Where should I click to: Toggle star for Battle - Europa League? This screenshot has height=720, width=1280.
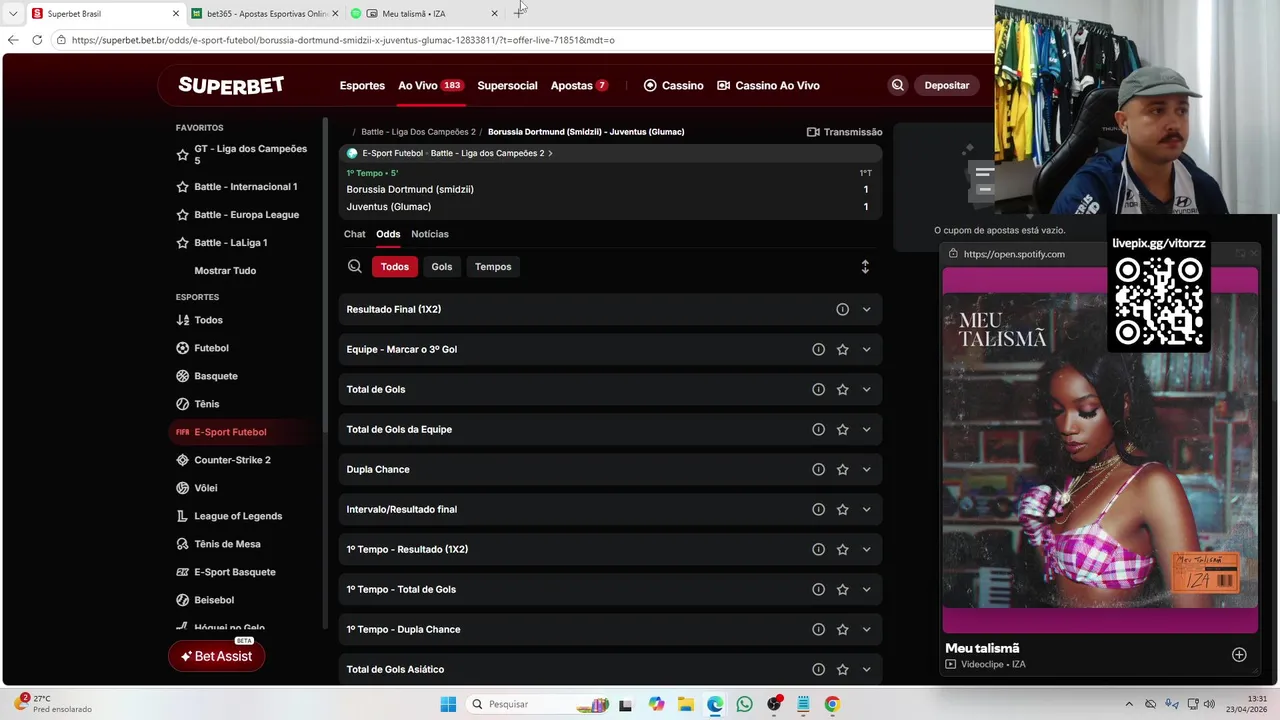[182, 215]
